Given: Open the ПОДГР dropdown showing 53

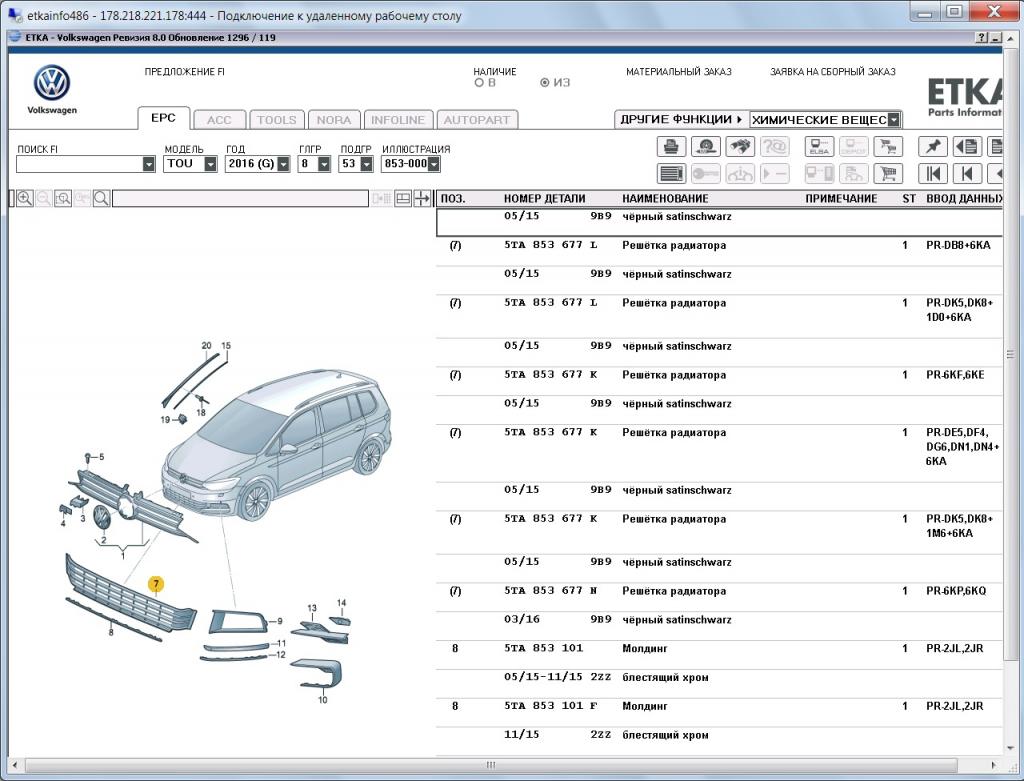Looking at the screenshot, I should 366,164.
